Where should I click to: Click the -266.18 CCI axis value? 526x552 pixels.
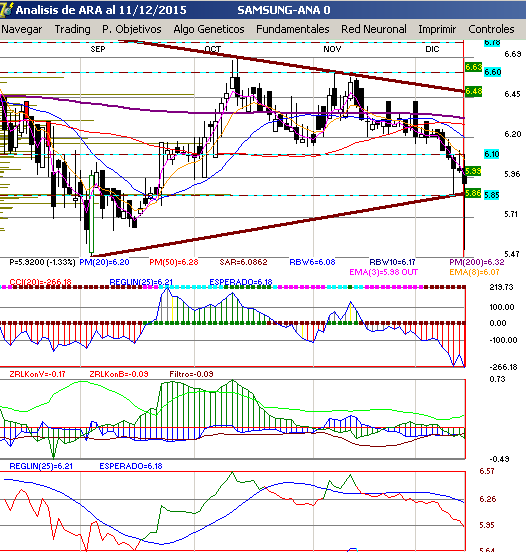[x=503, y=367]
